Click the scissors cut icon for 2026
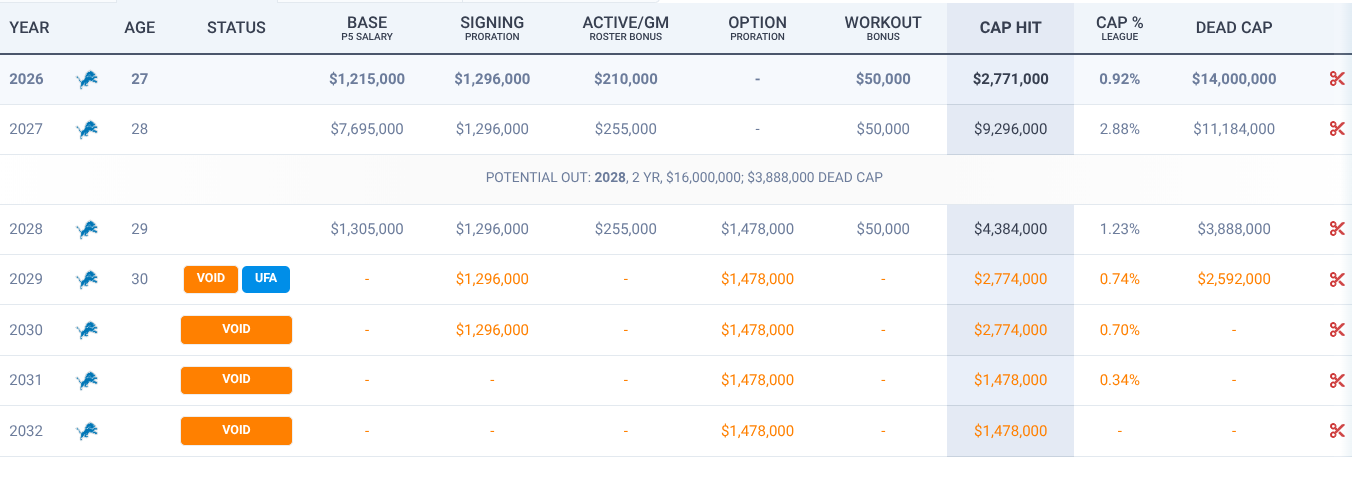This screenshot has width=1352, height=480. tap(1337, 79)
